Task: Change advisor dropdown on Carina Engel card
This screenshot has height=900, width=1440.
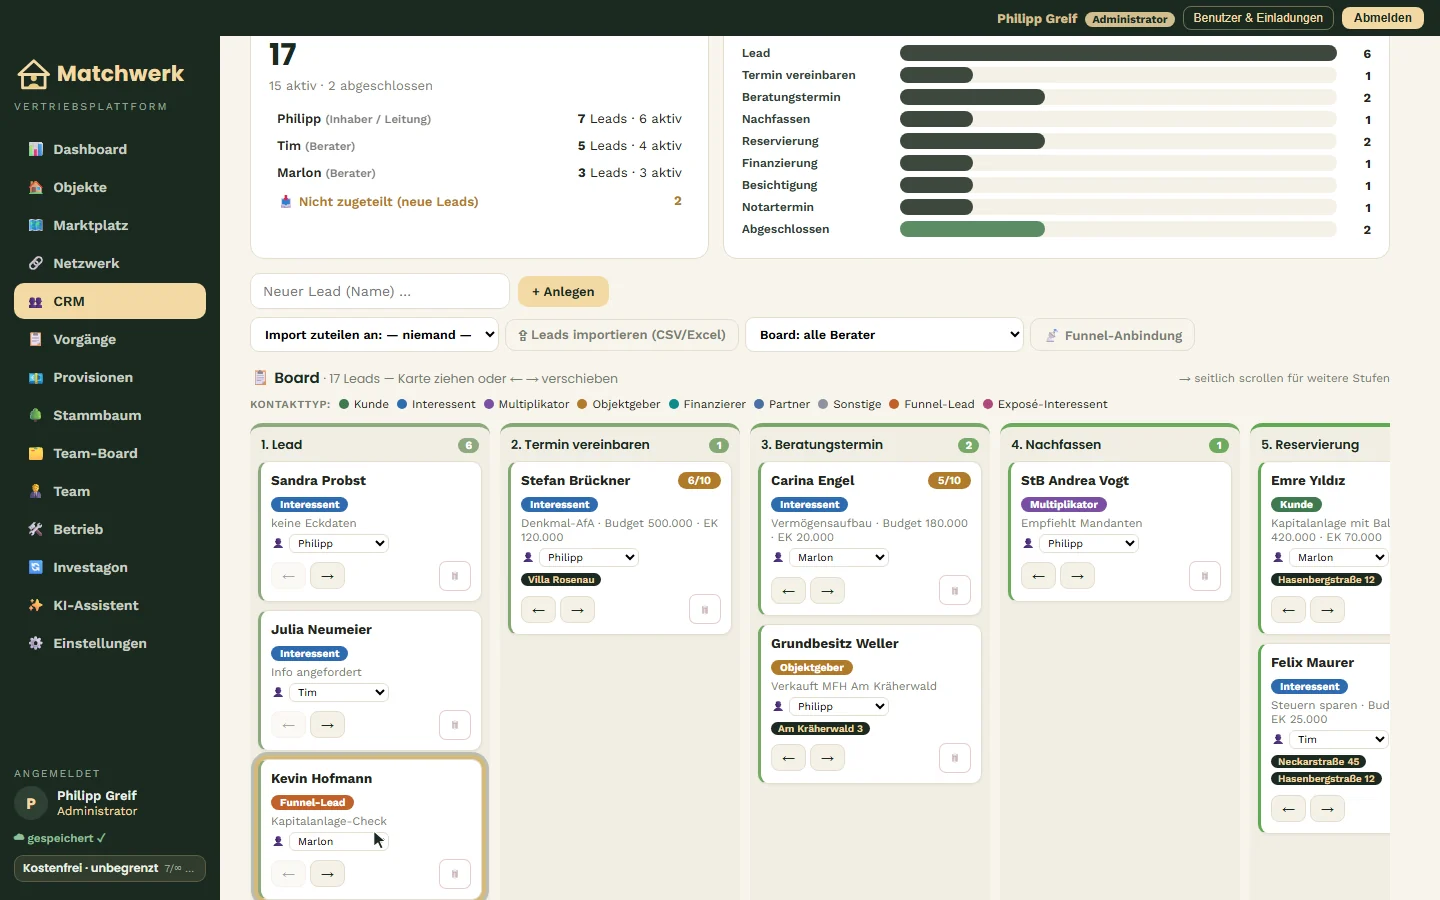Action: 839,558
